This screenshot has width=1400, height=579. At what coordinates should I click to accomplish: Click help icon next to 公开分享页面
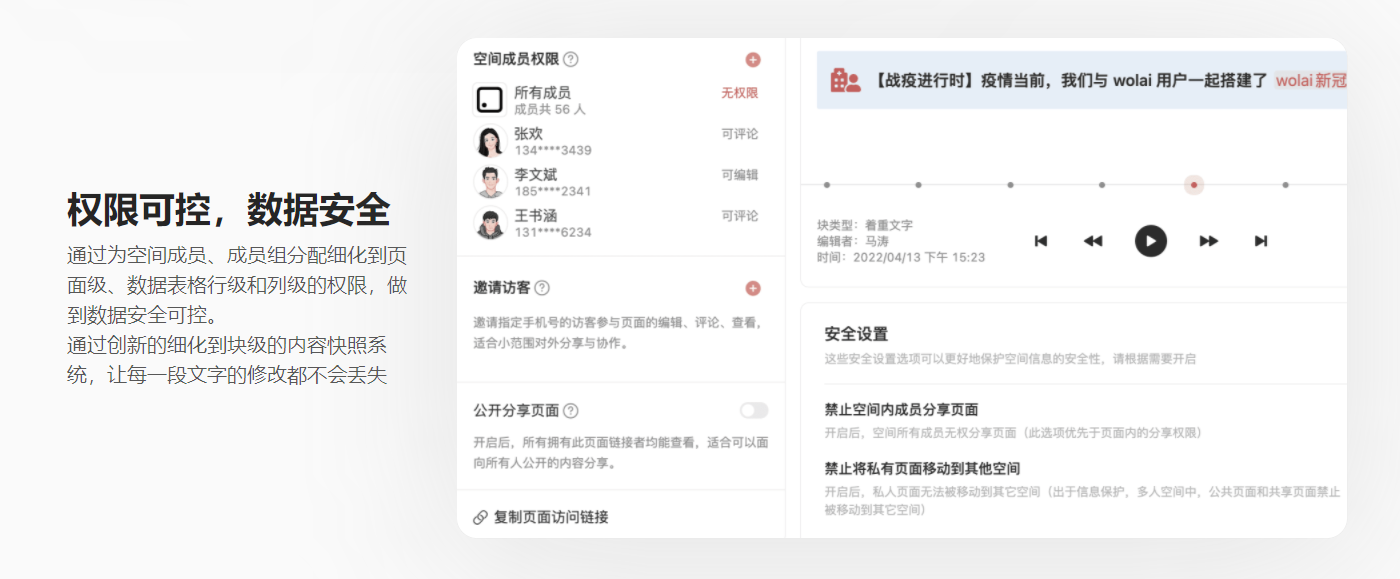click(571, 411)
